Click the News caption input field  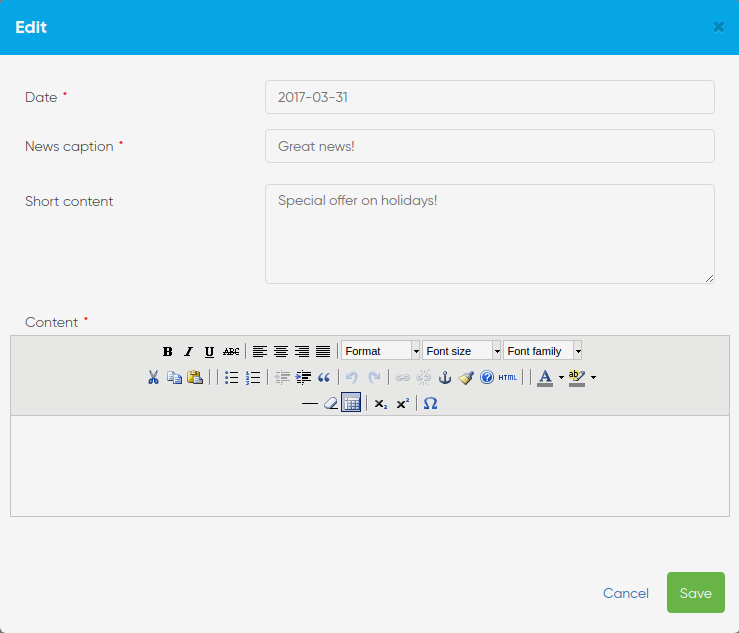tap(489, 146)
